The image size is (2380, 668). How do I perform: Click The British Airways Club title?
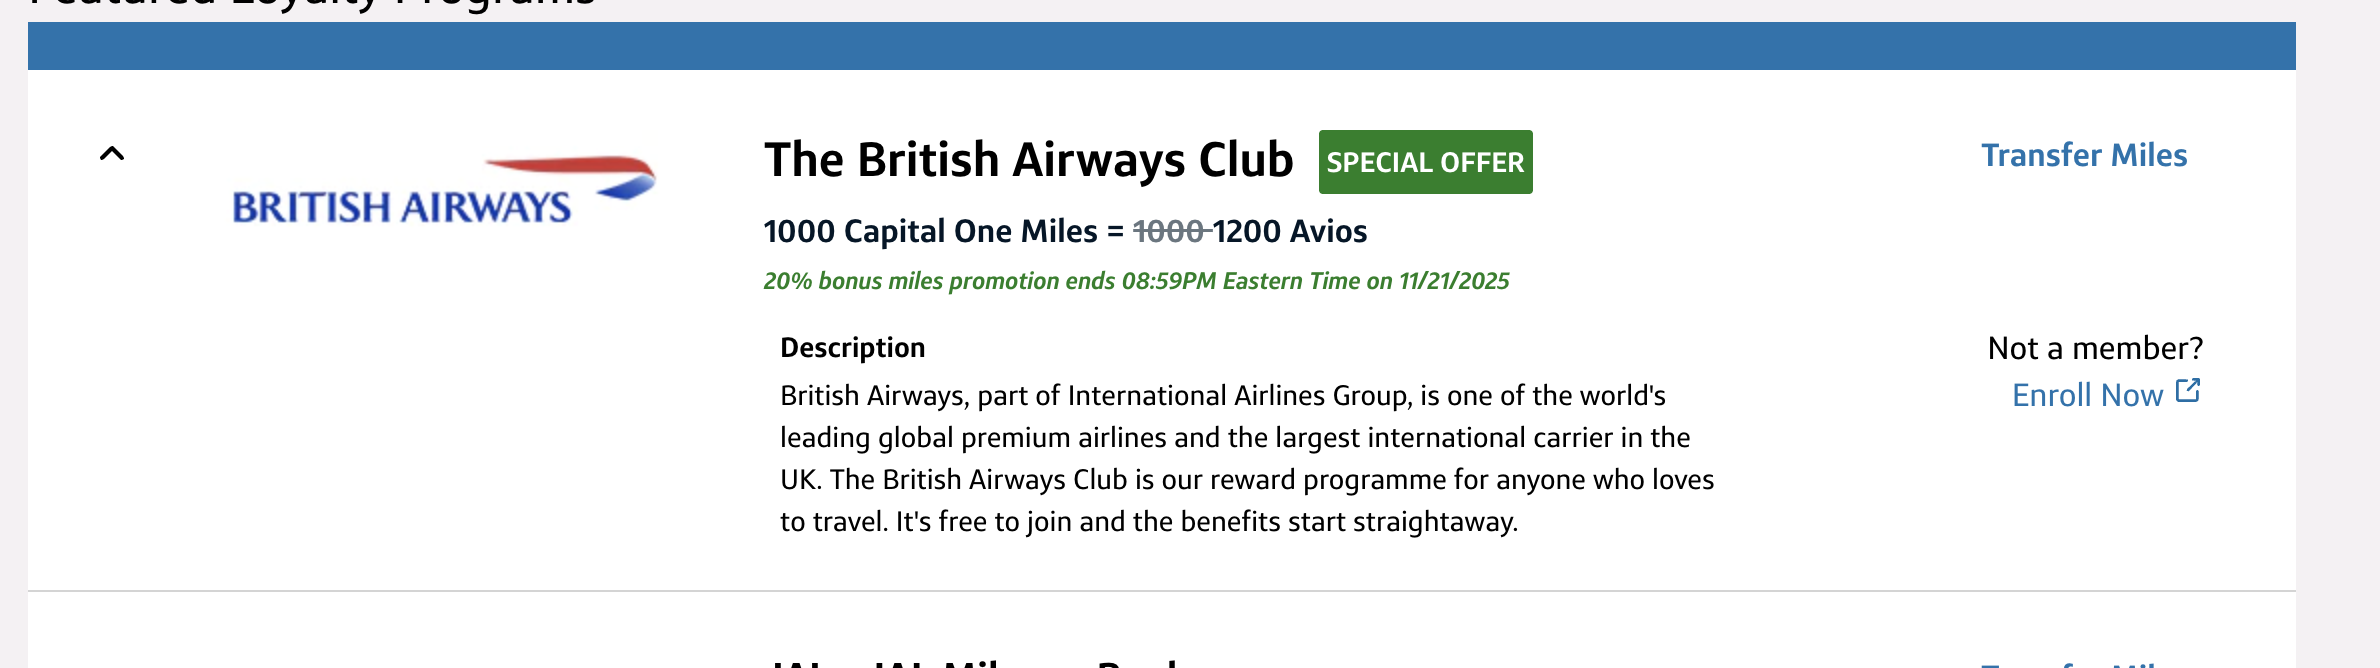coord(1030,158)
